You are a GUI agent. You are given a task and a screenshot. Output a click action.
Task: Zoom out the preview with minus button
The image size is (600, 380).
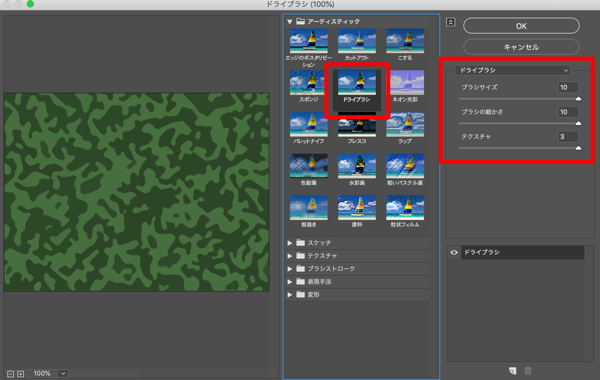coord(10,374)
